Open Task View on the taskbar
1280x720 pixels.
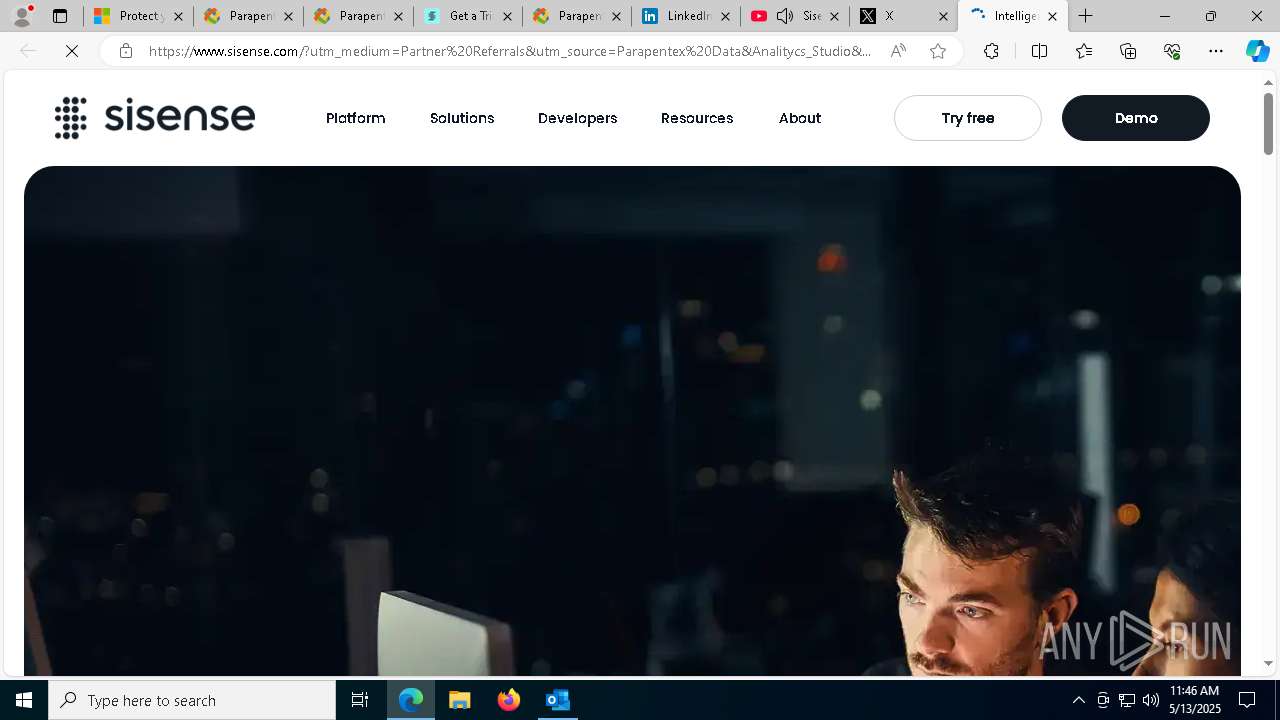click(x=360, y=700)
